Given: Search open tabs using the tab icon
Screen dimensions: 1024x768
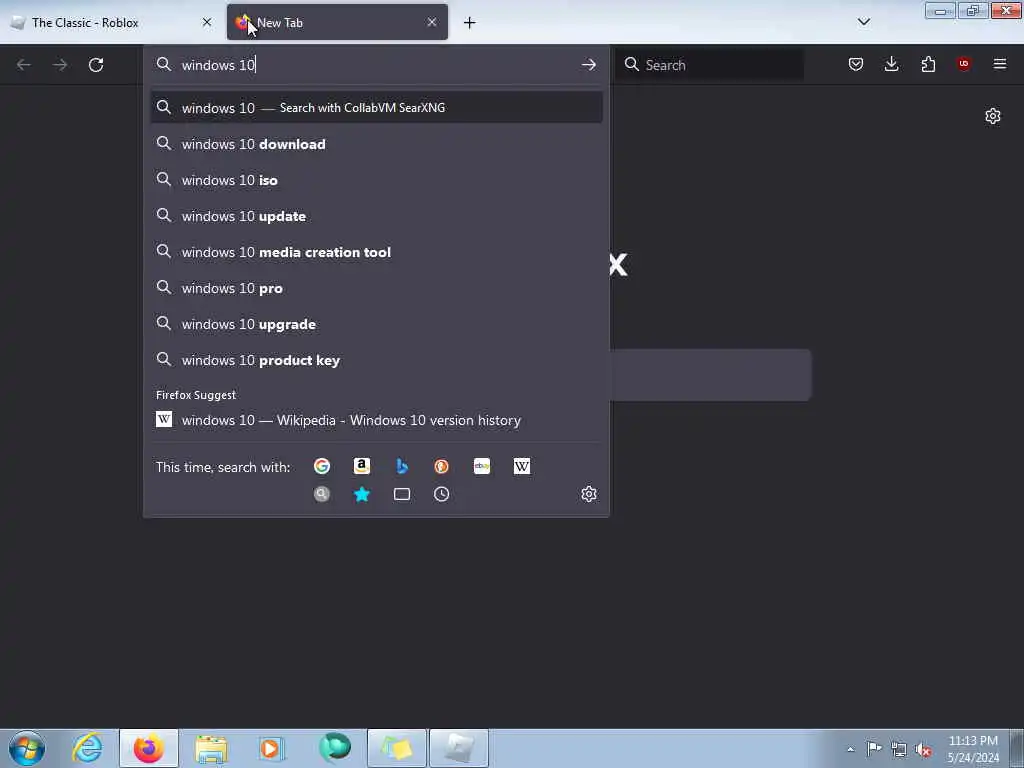Looking at the screenshot, I should pyautogui.click(x=402, y=494).
